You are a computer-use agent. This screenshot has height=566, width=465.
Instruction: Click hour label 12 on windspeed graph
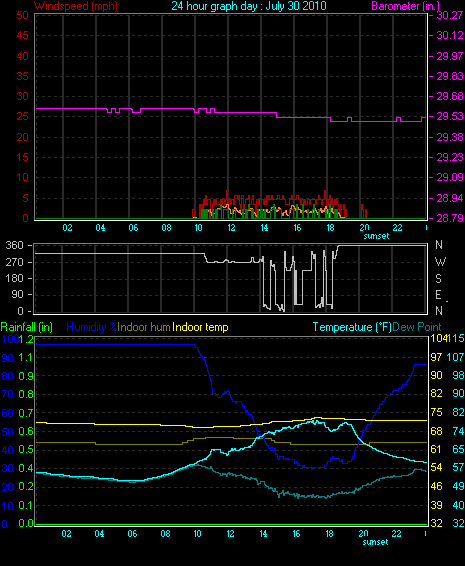point(231,228)
